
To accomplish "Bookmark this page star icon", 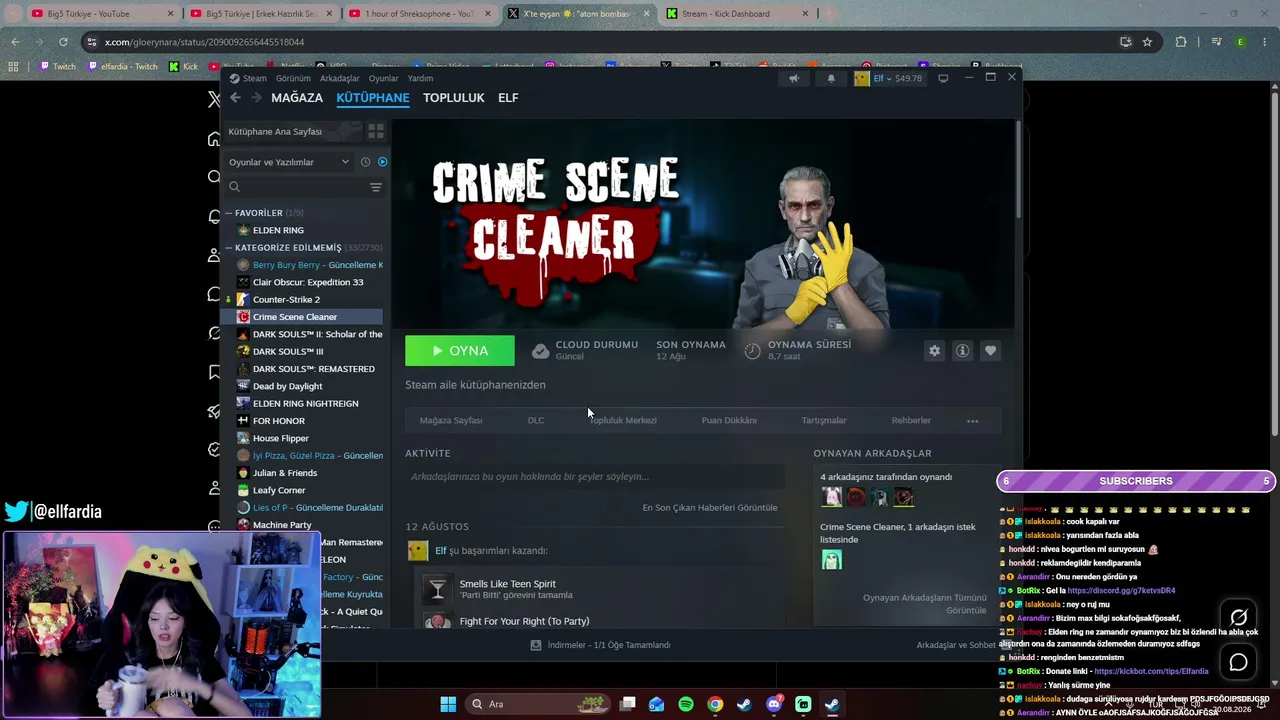I will [x=1147, y=42].
